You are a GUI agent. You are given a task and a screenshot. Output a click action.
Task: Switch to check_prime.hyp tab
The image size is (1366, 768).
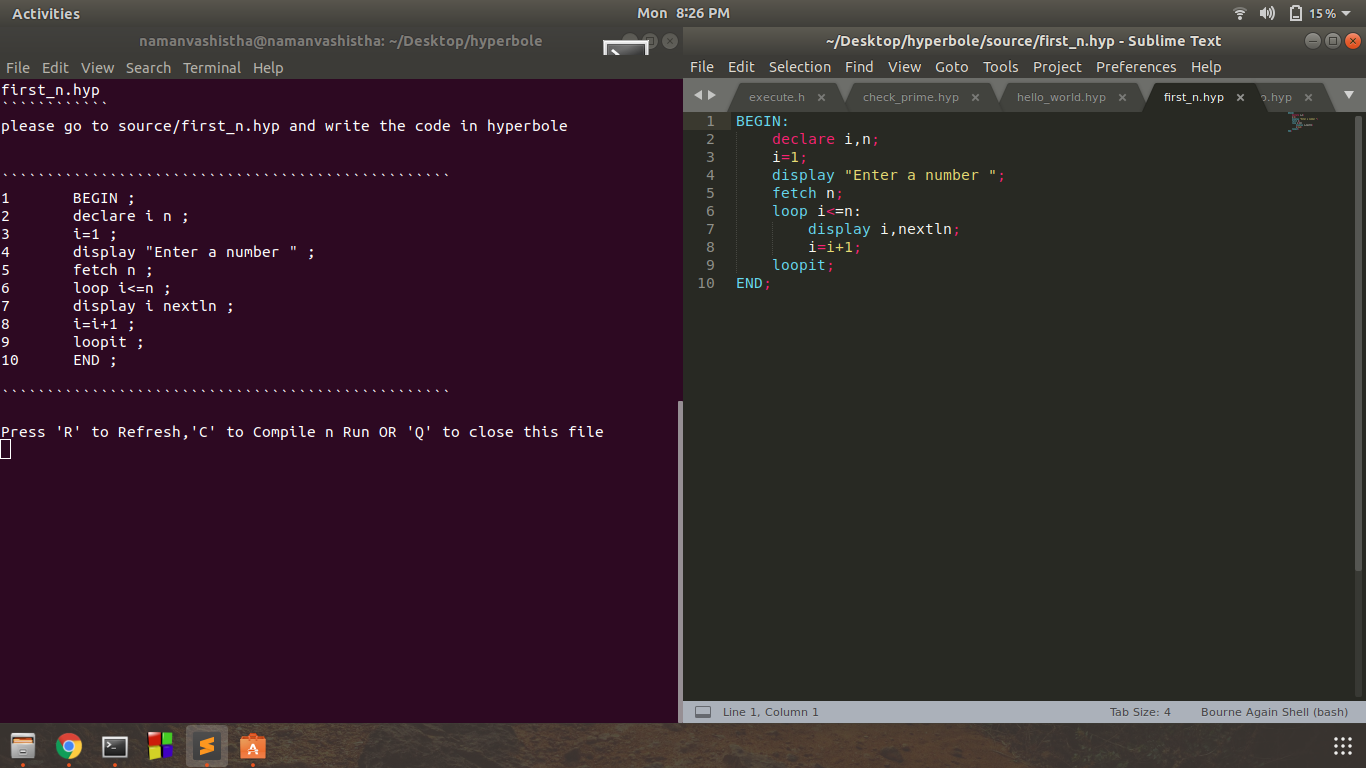(x=911, y=97)
